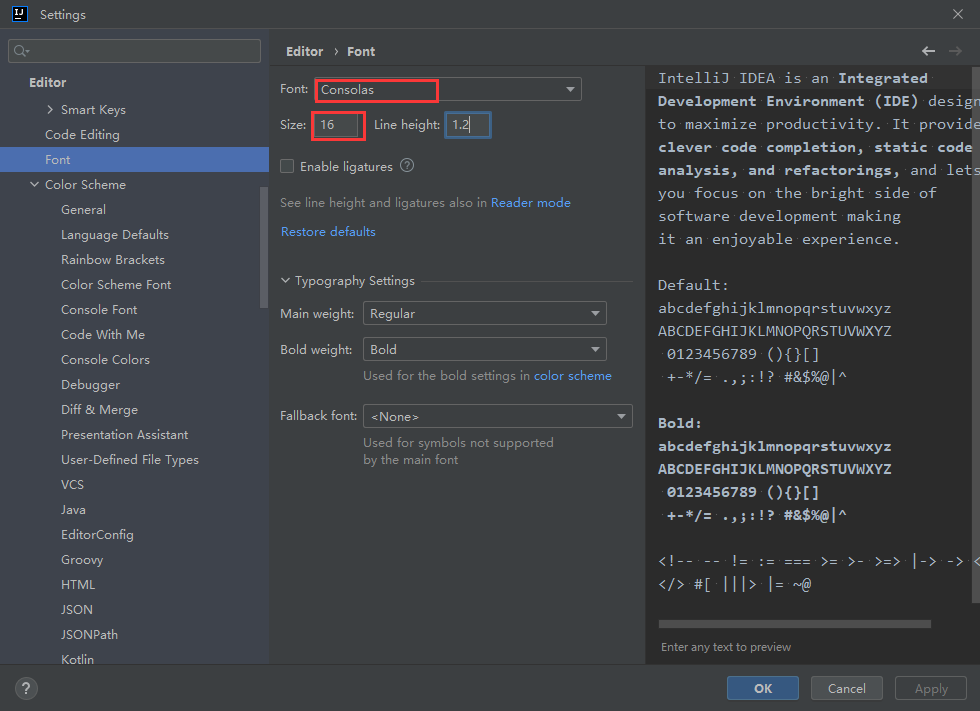980x711 pixels.
Task: Open Rainbow Brackets settings
Action: [x=113, y=259]
